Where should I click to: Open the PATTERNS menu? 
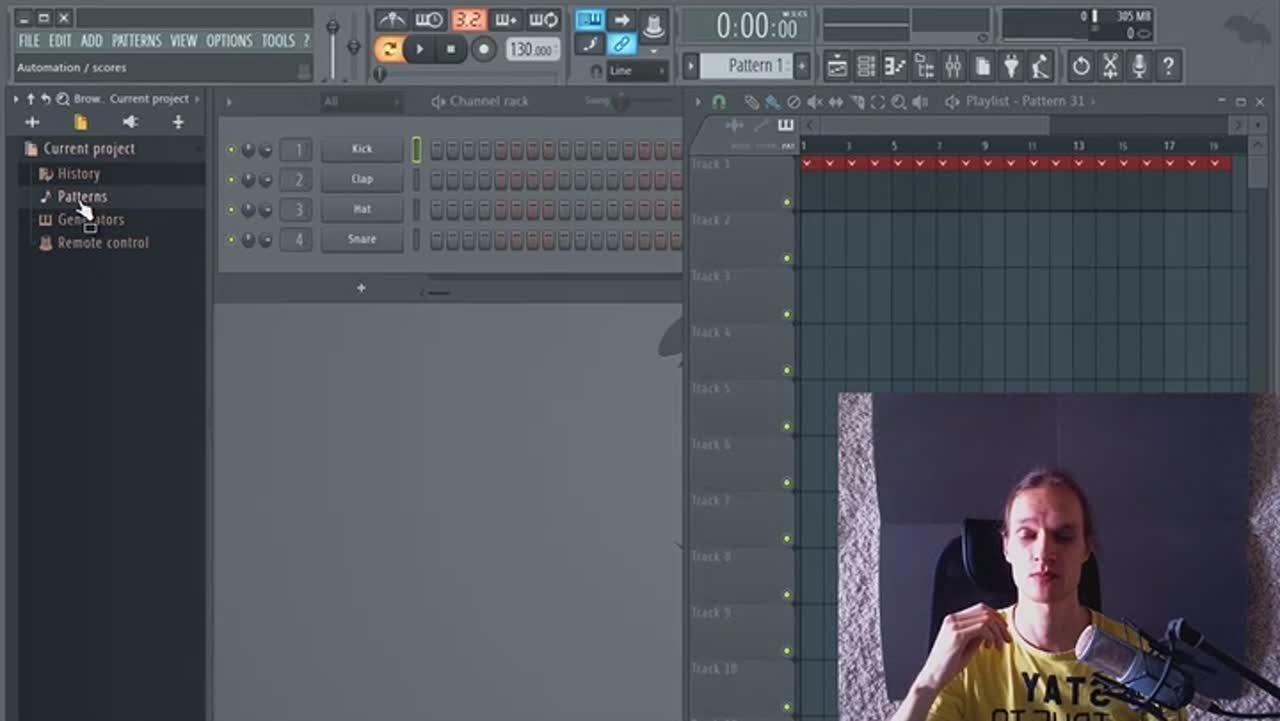[136, 41]
